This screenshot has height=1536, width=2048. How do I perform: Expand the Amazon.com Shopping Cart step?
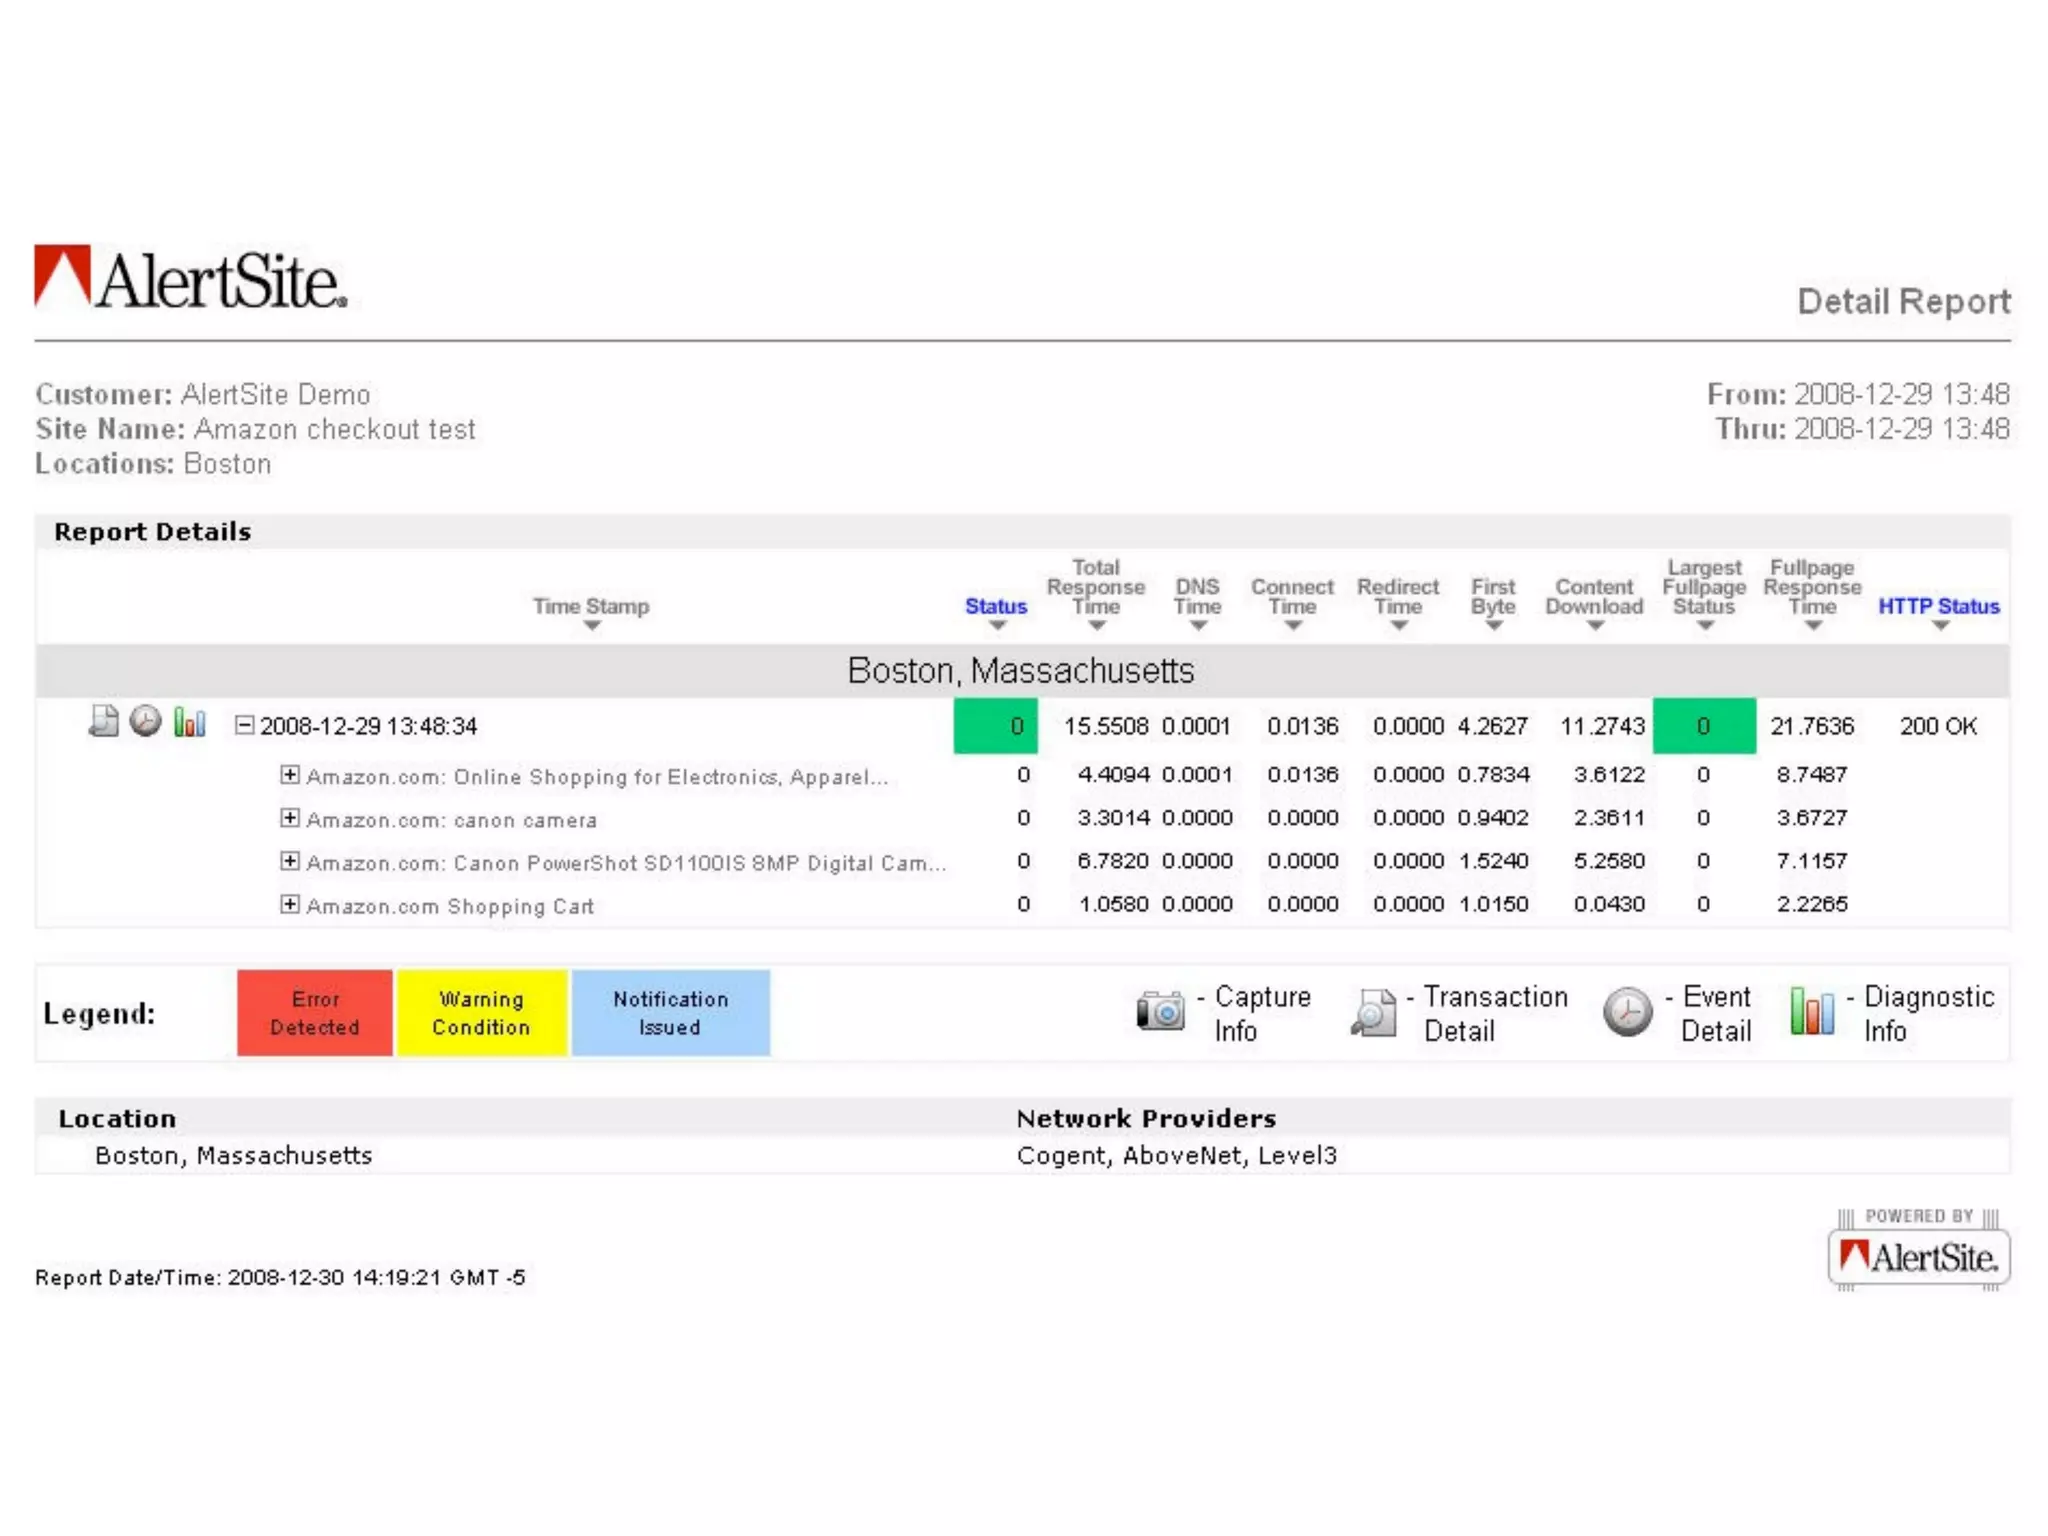coord(289,904)
